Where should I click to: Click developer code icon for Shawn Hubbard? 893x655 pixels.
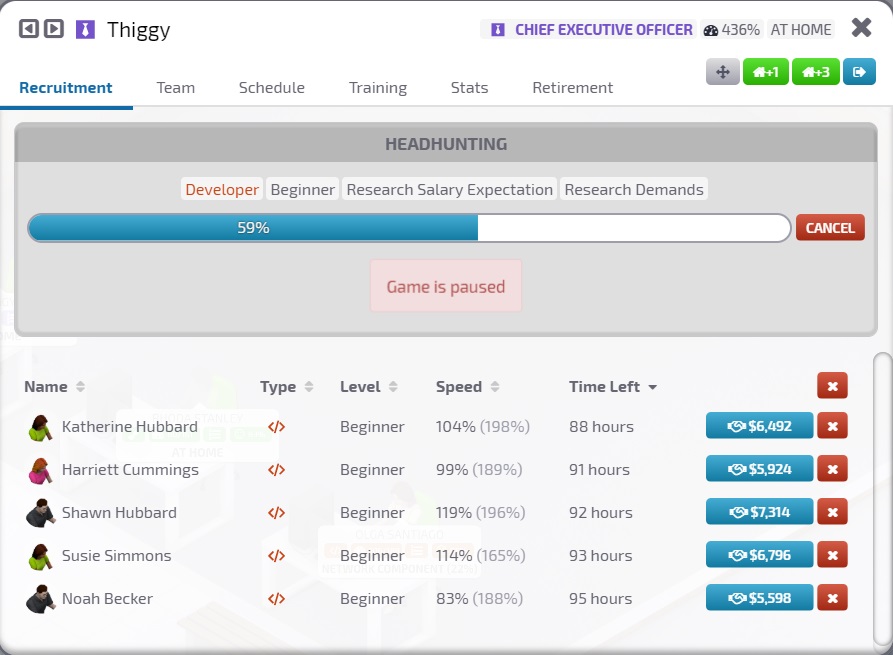coord(276,513)
